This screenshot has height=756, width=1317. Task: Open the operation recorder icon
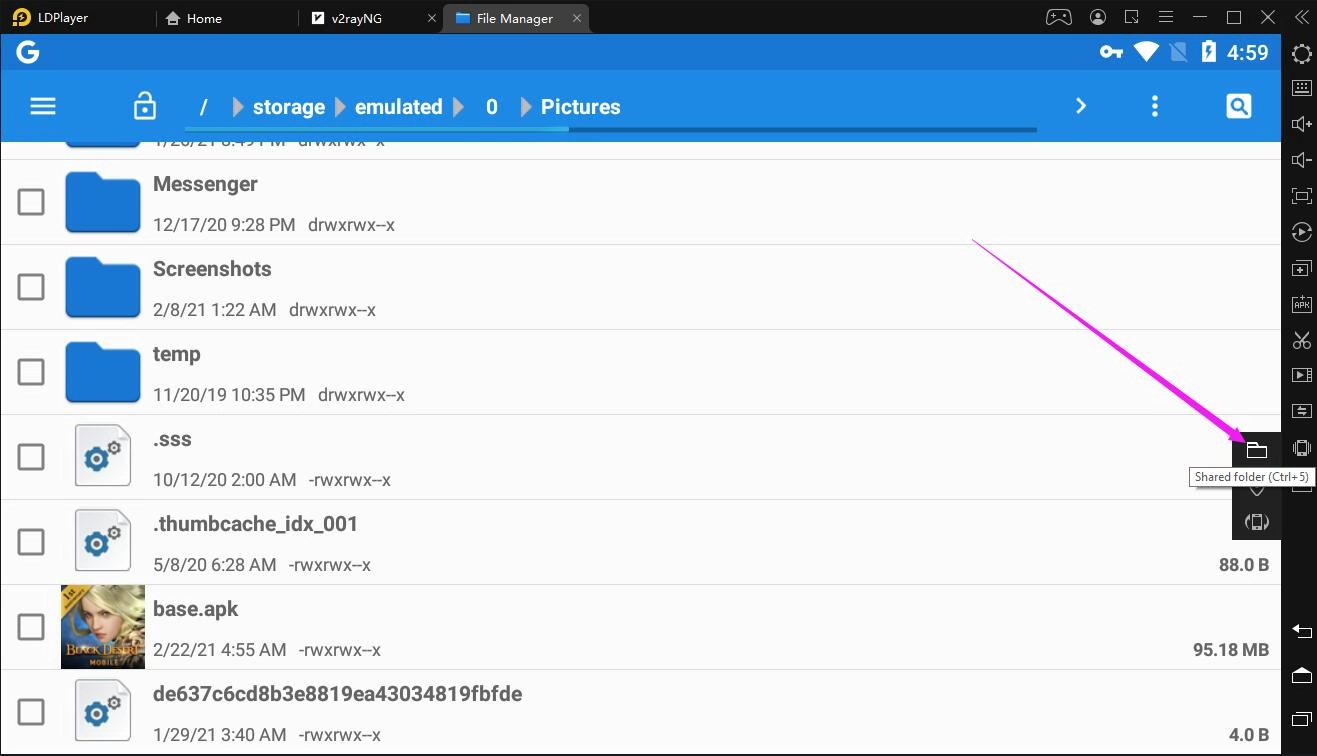point(1301,232)
